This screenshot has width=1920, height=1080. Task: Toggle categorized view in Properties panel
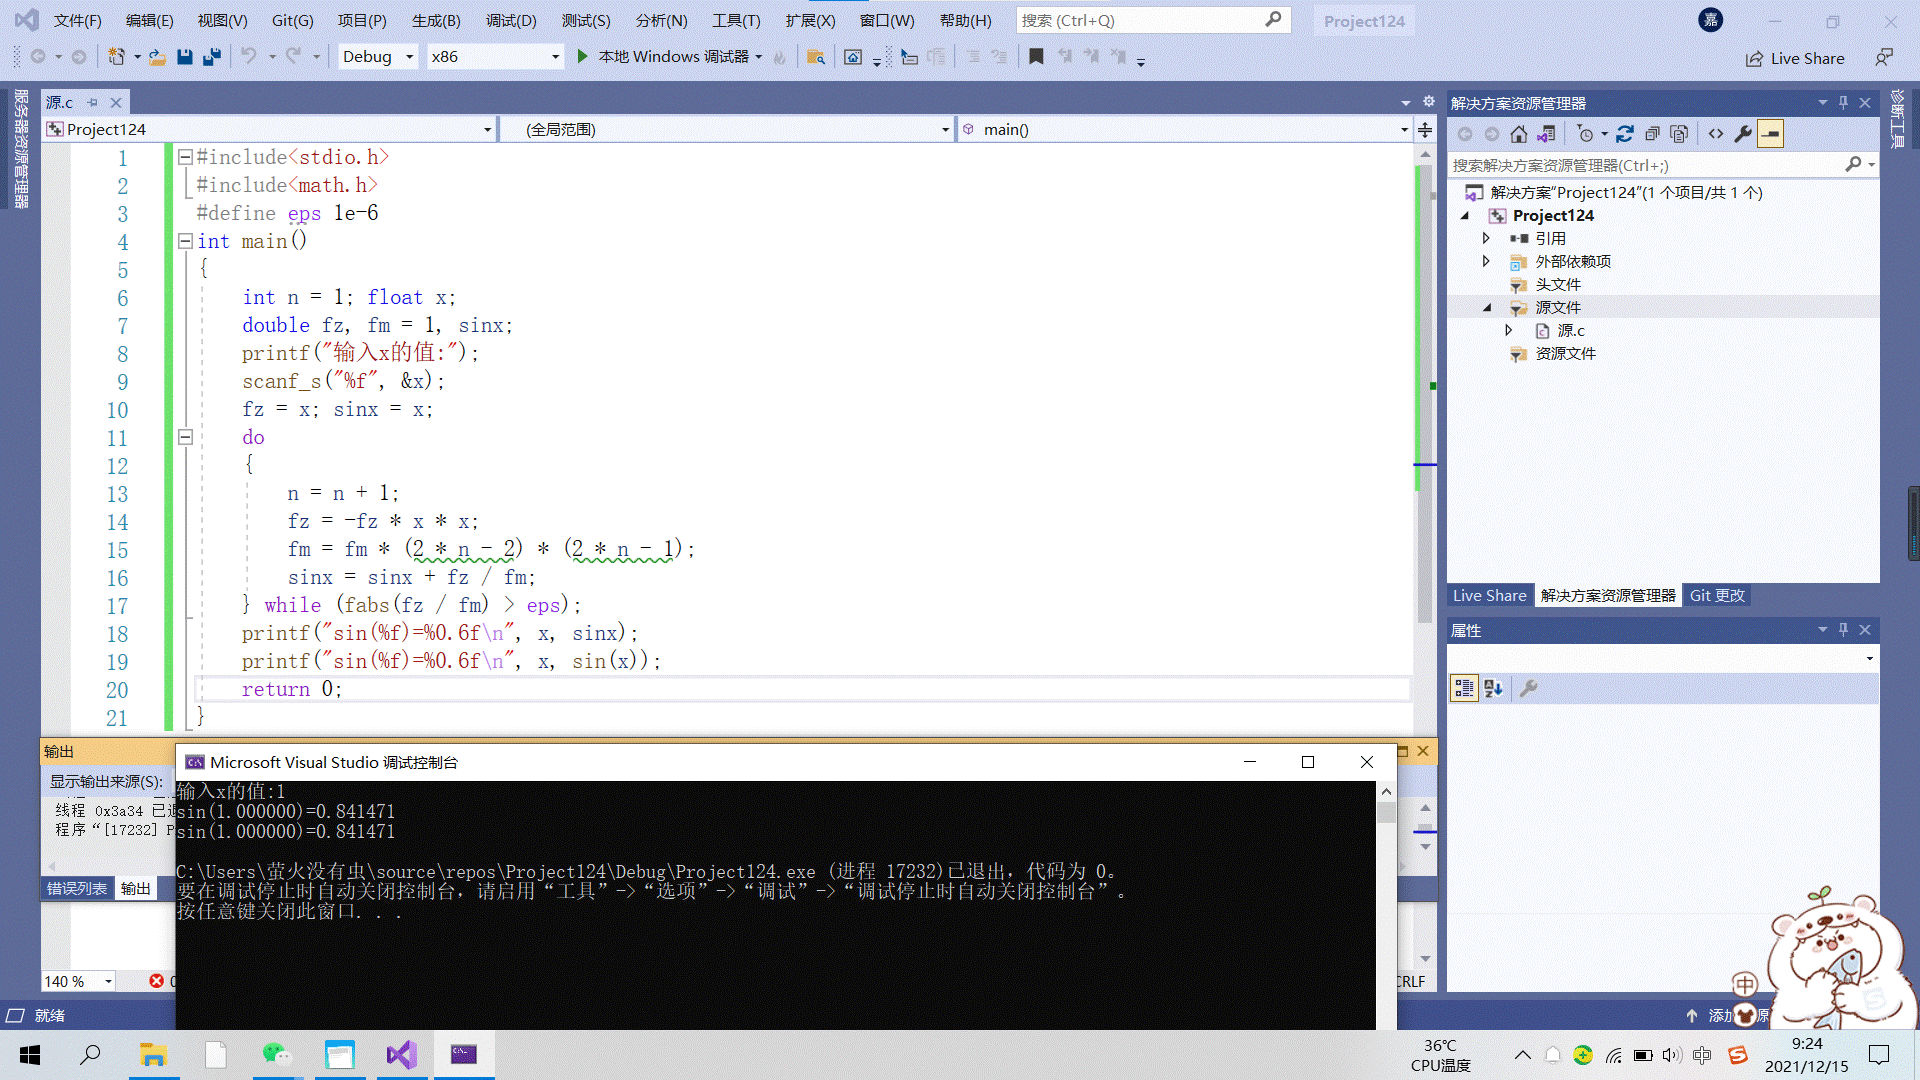coord(1464,688)
